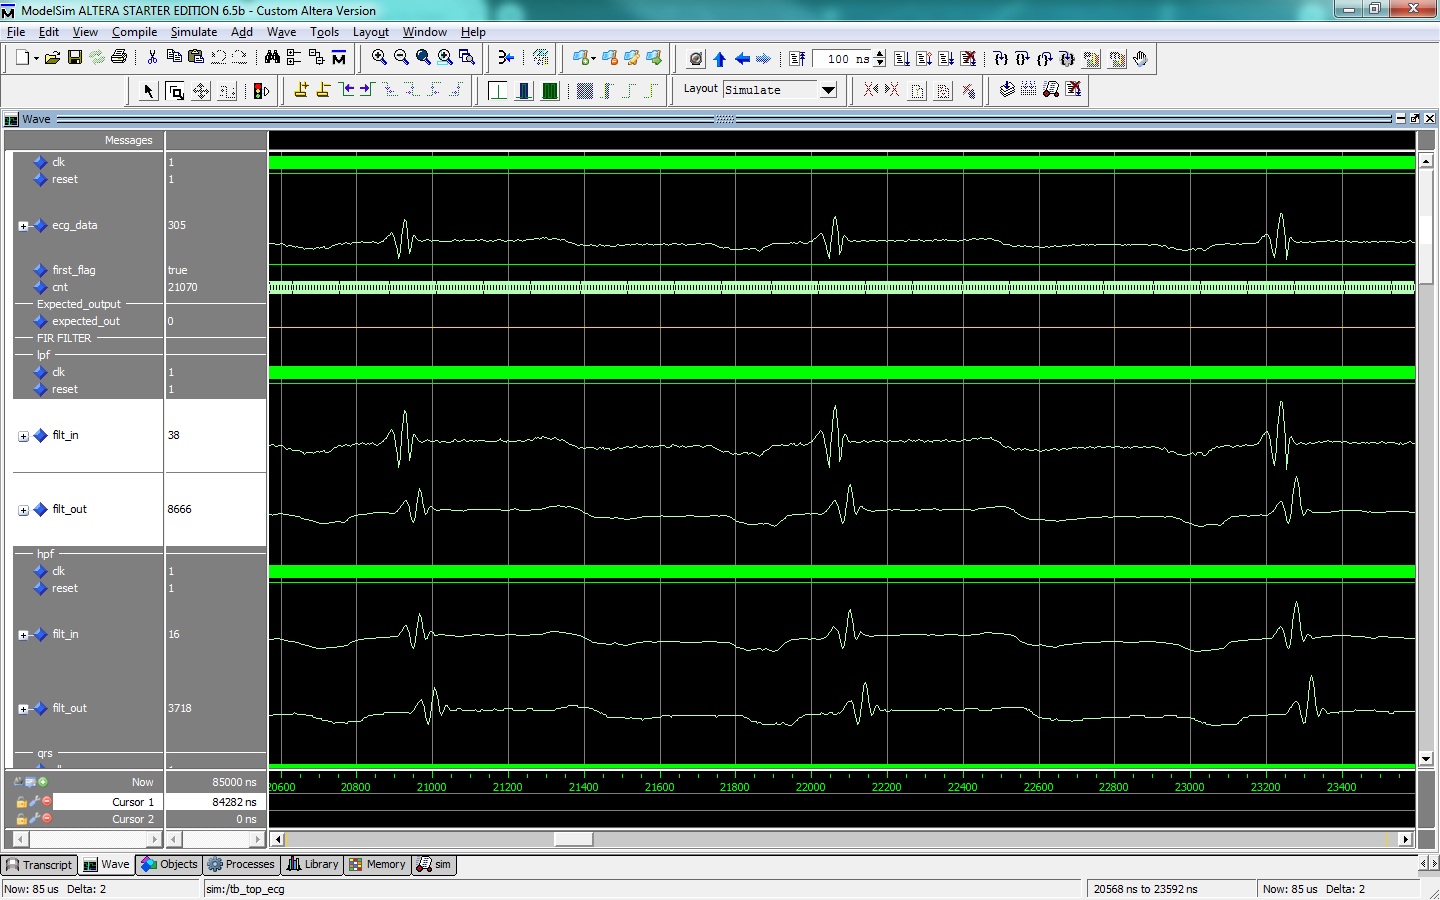The height and width of the screenshot is (900, 1440).
Task: Run the simulation for the set length
Action: (902, 59)
